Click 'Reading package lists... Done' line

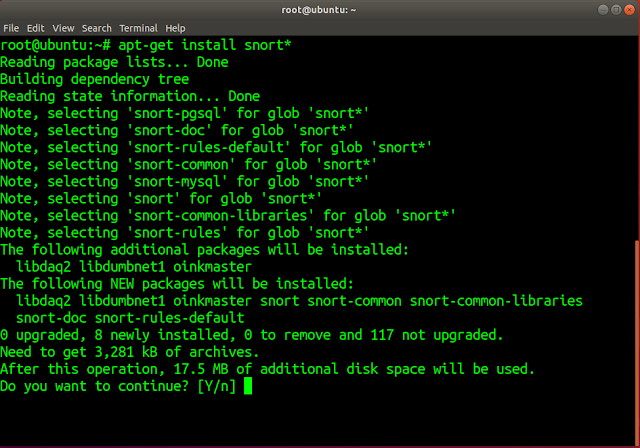click(114, 62)
